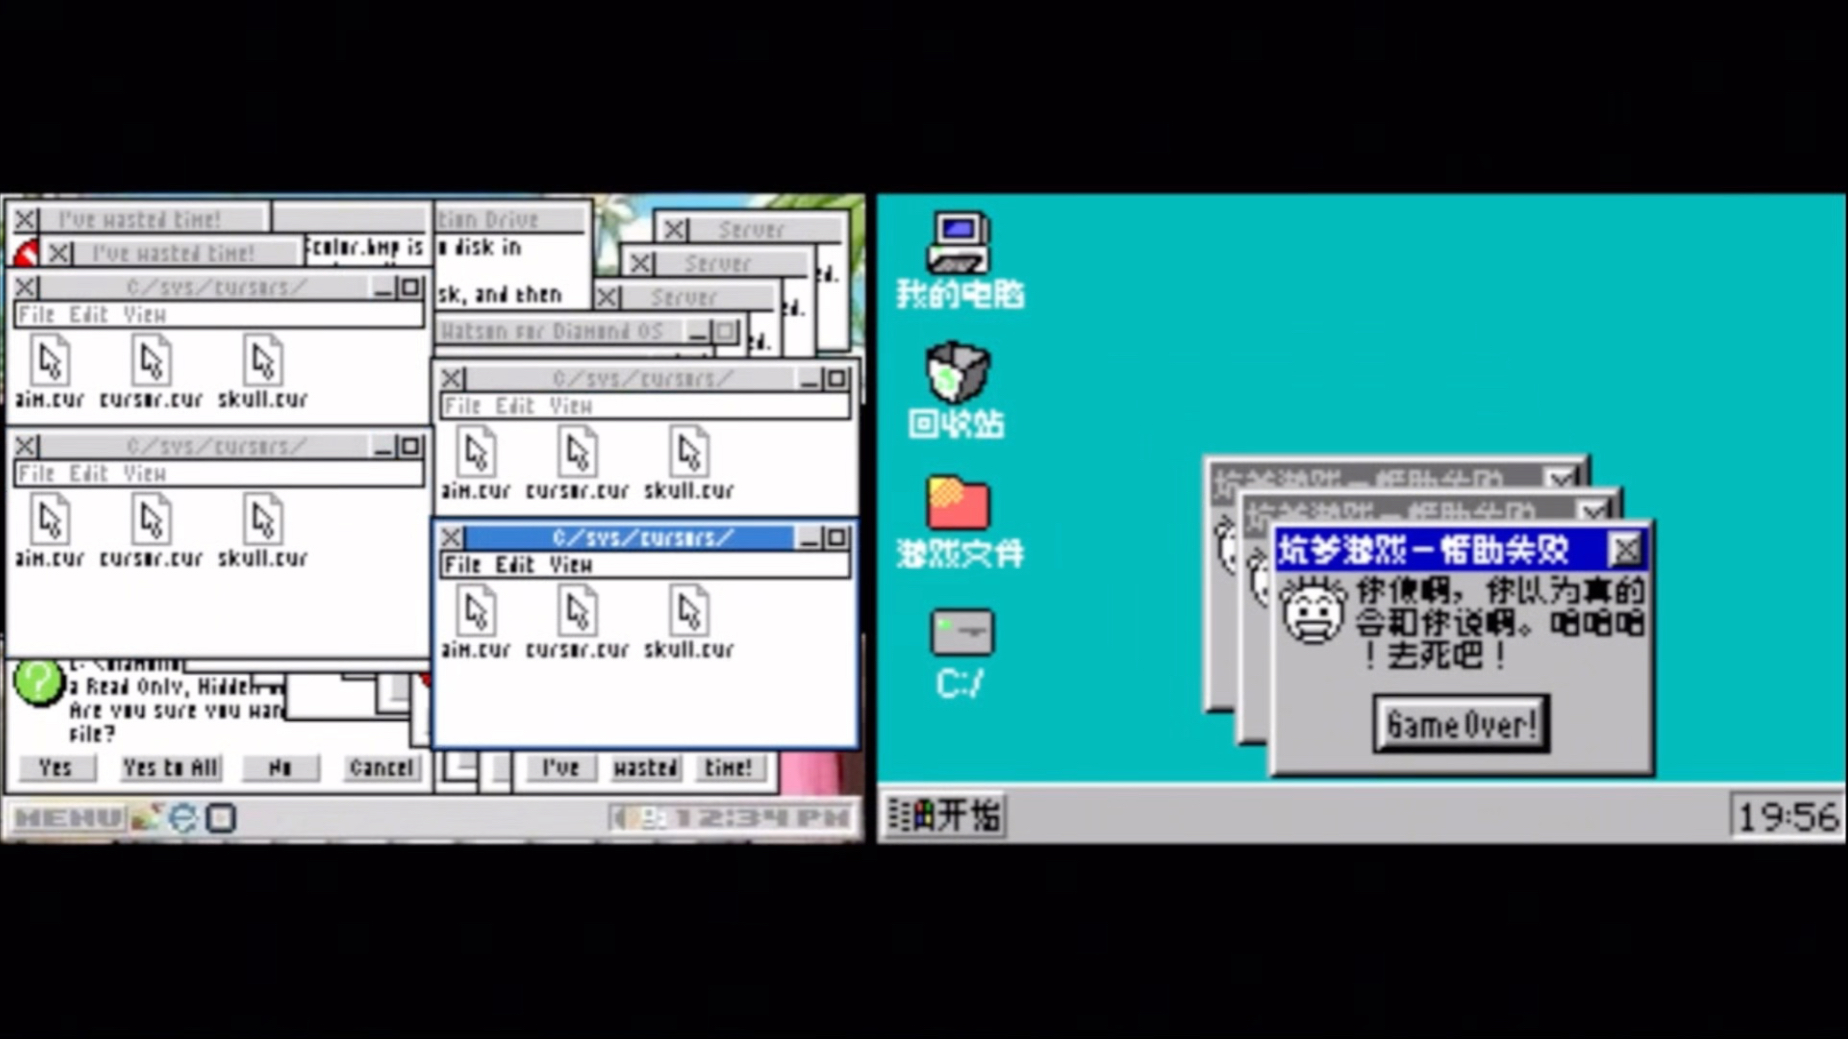Close the blue-titled cursors window

pos(451,538)
